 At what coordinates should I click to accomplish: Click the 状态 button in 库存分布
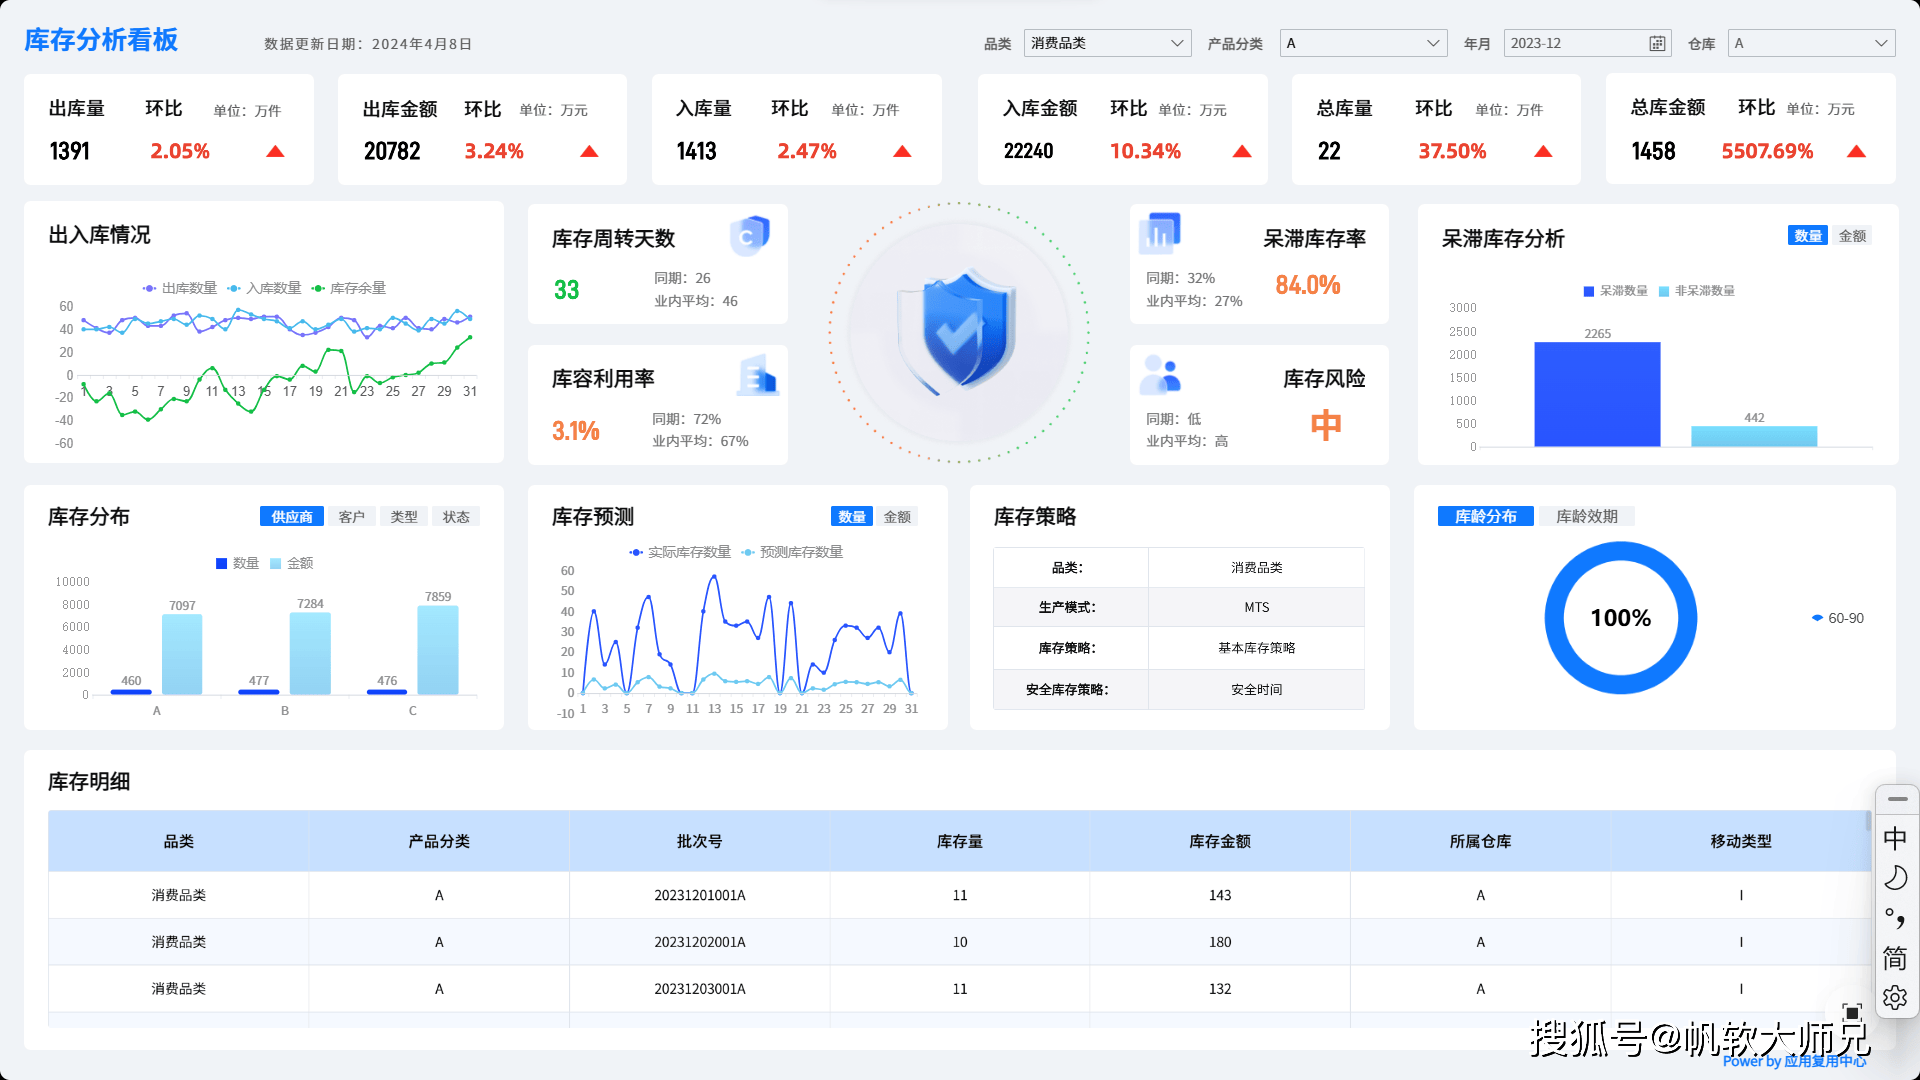tap(456, 517)
